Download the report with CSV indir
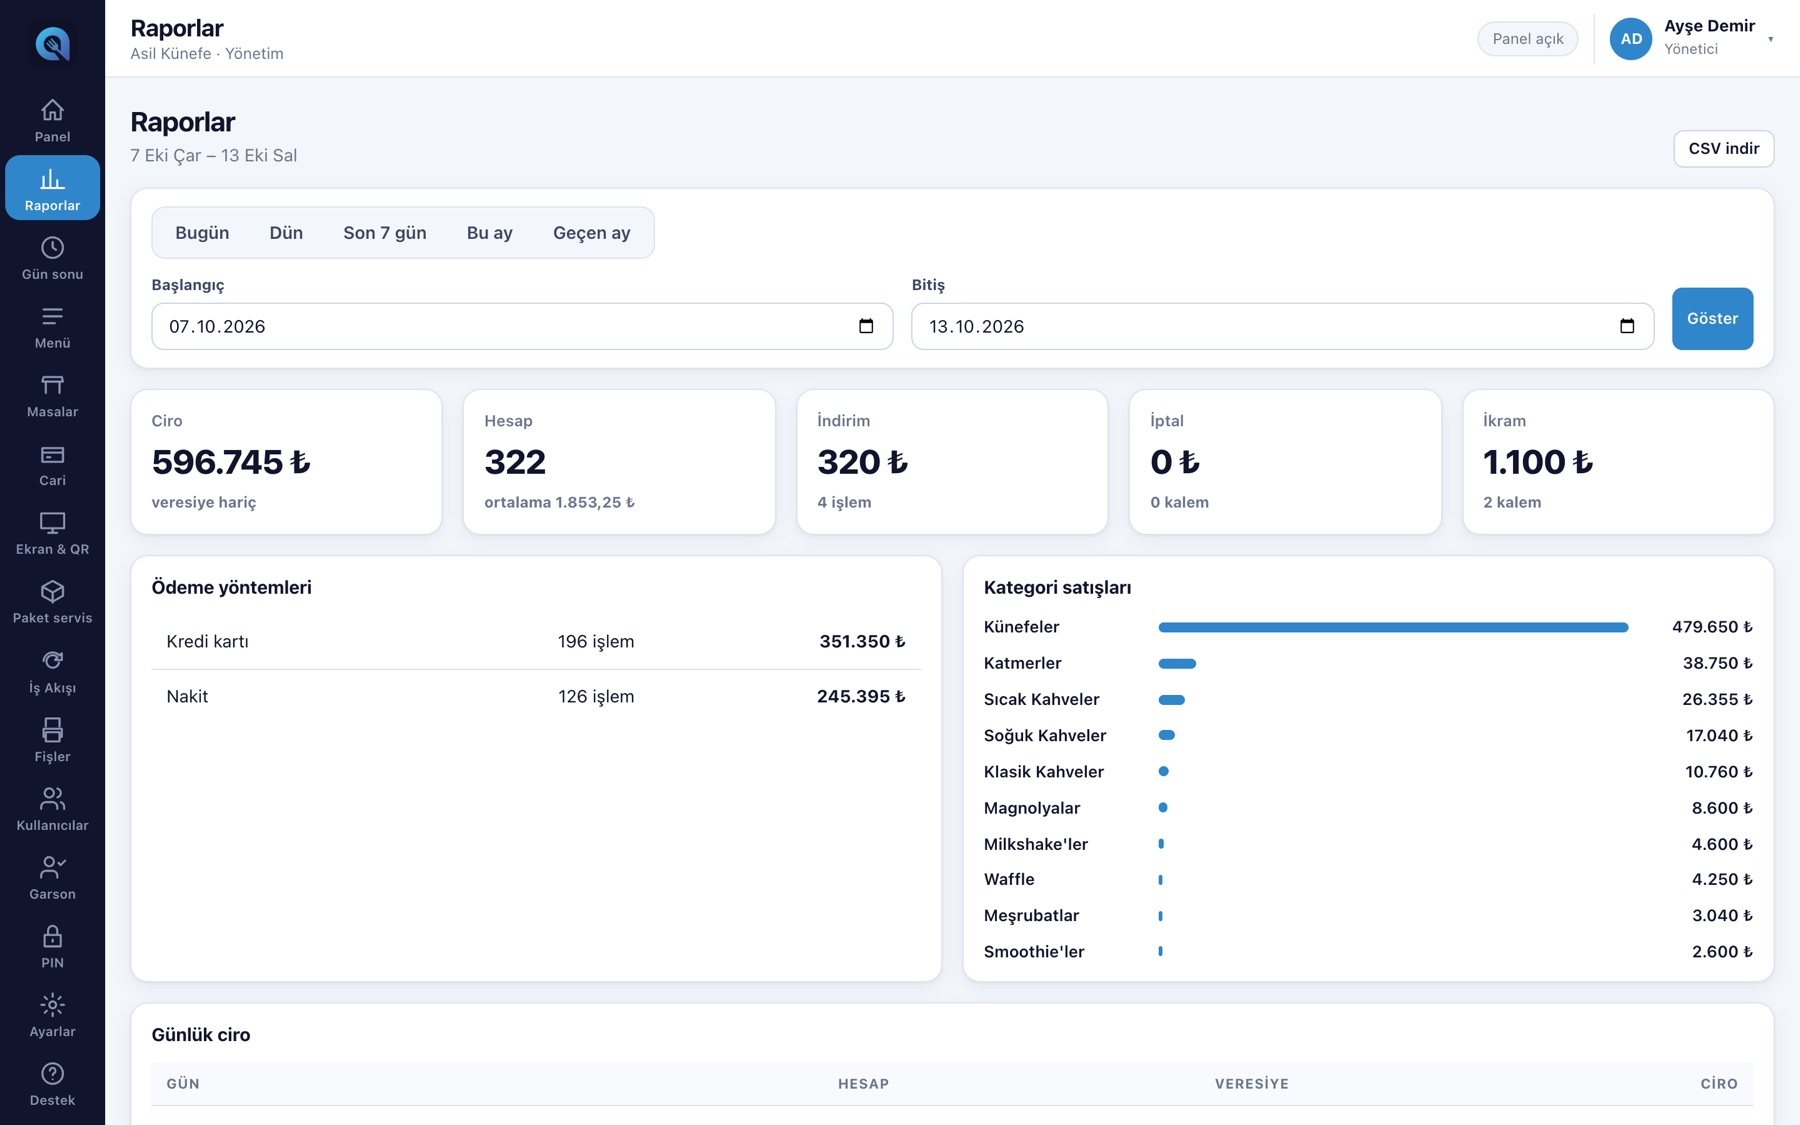Screen dimensions: 1800x1125 (x=1723, y=149)
